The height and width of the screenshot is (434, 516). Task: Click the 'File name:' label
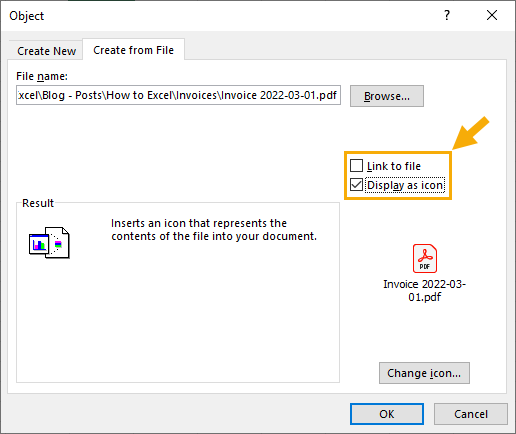pyautogui.click(x=42, y=76)
